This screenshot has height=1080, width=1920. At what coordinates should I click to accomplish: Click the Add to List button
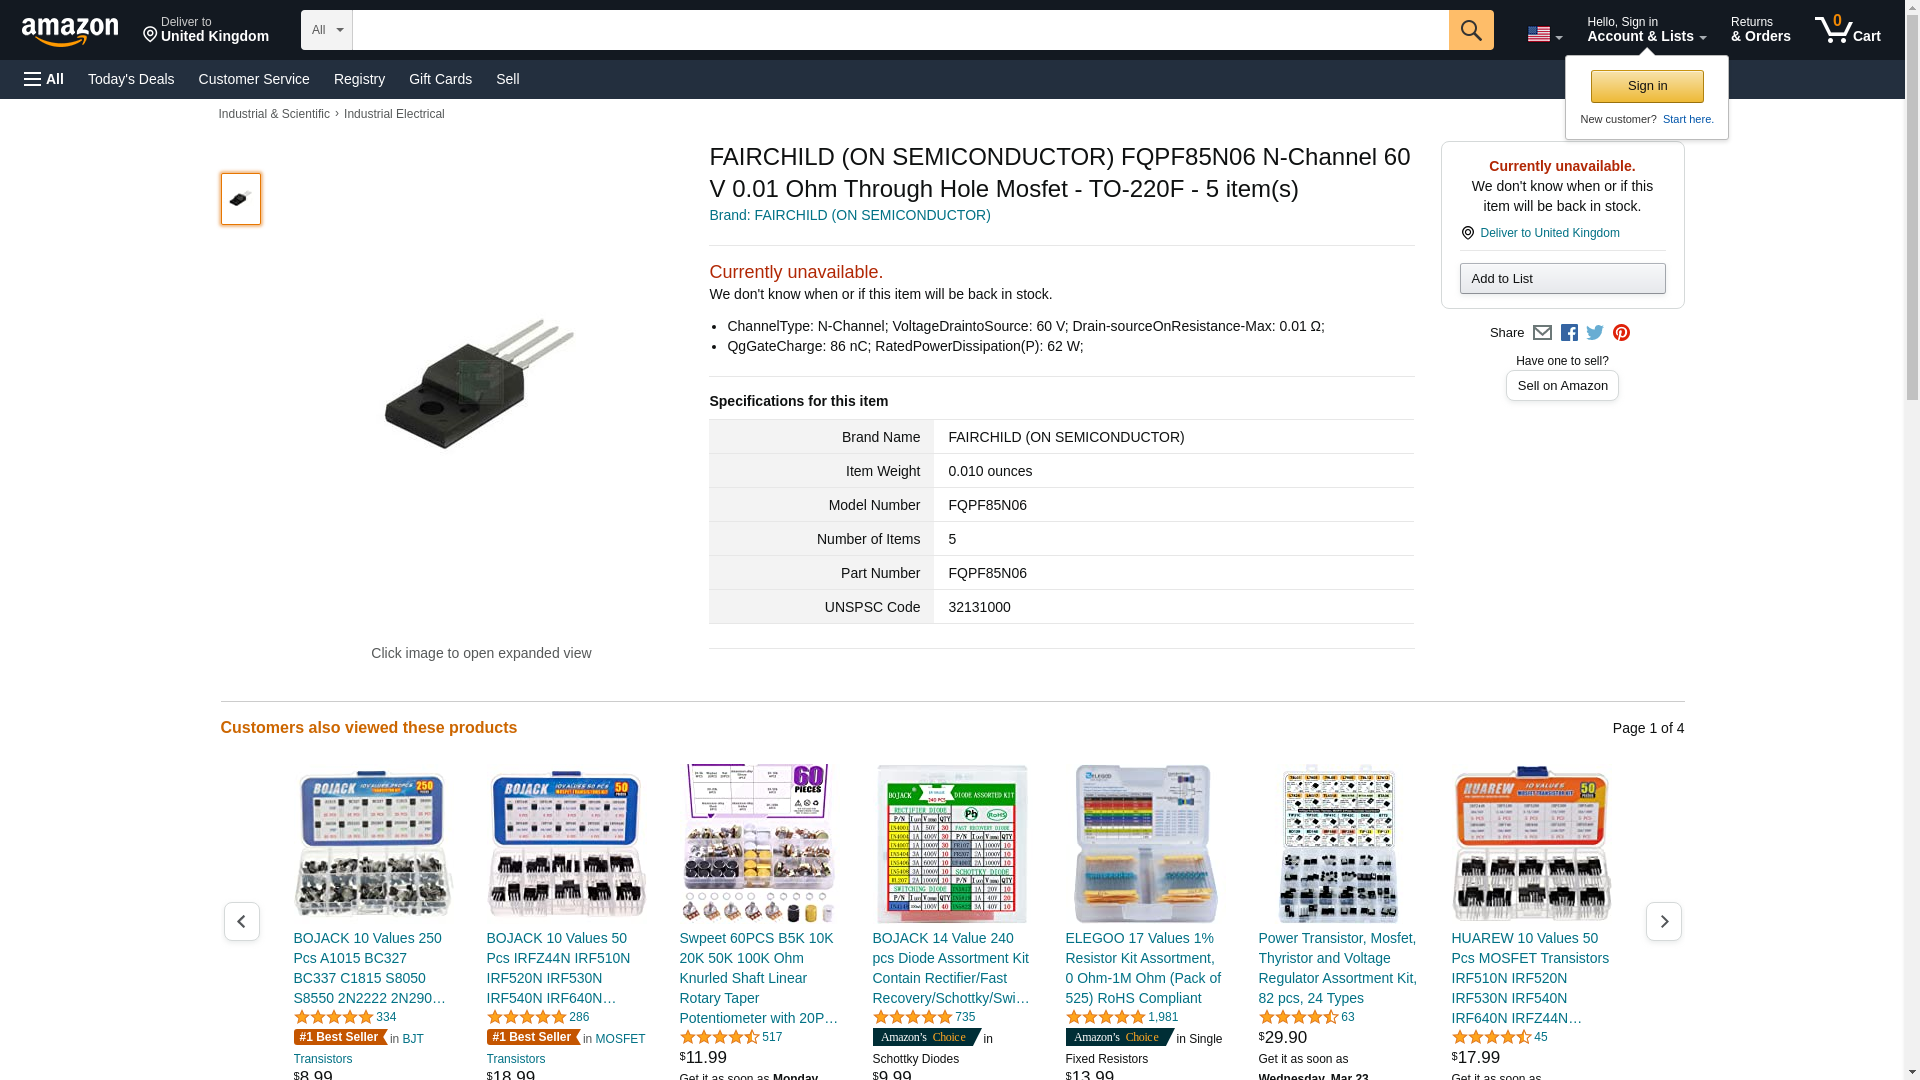(x=1562, y=278)
